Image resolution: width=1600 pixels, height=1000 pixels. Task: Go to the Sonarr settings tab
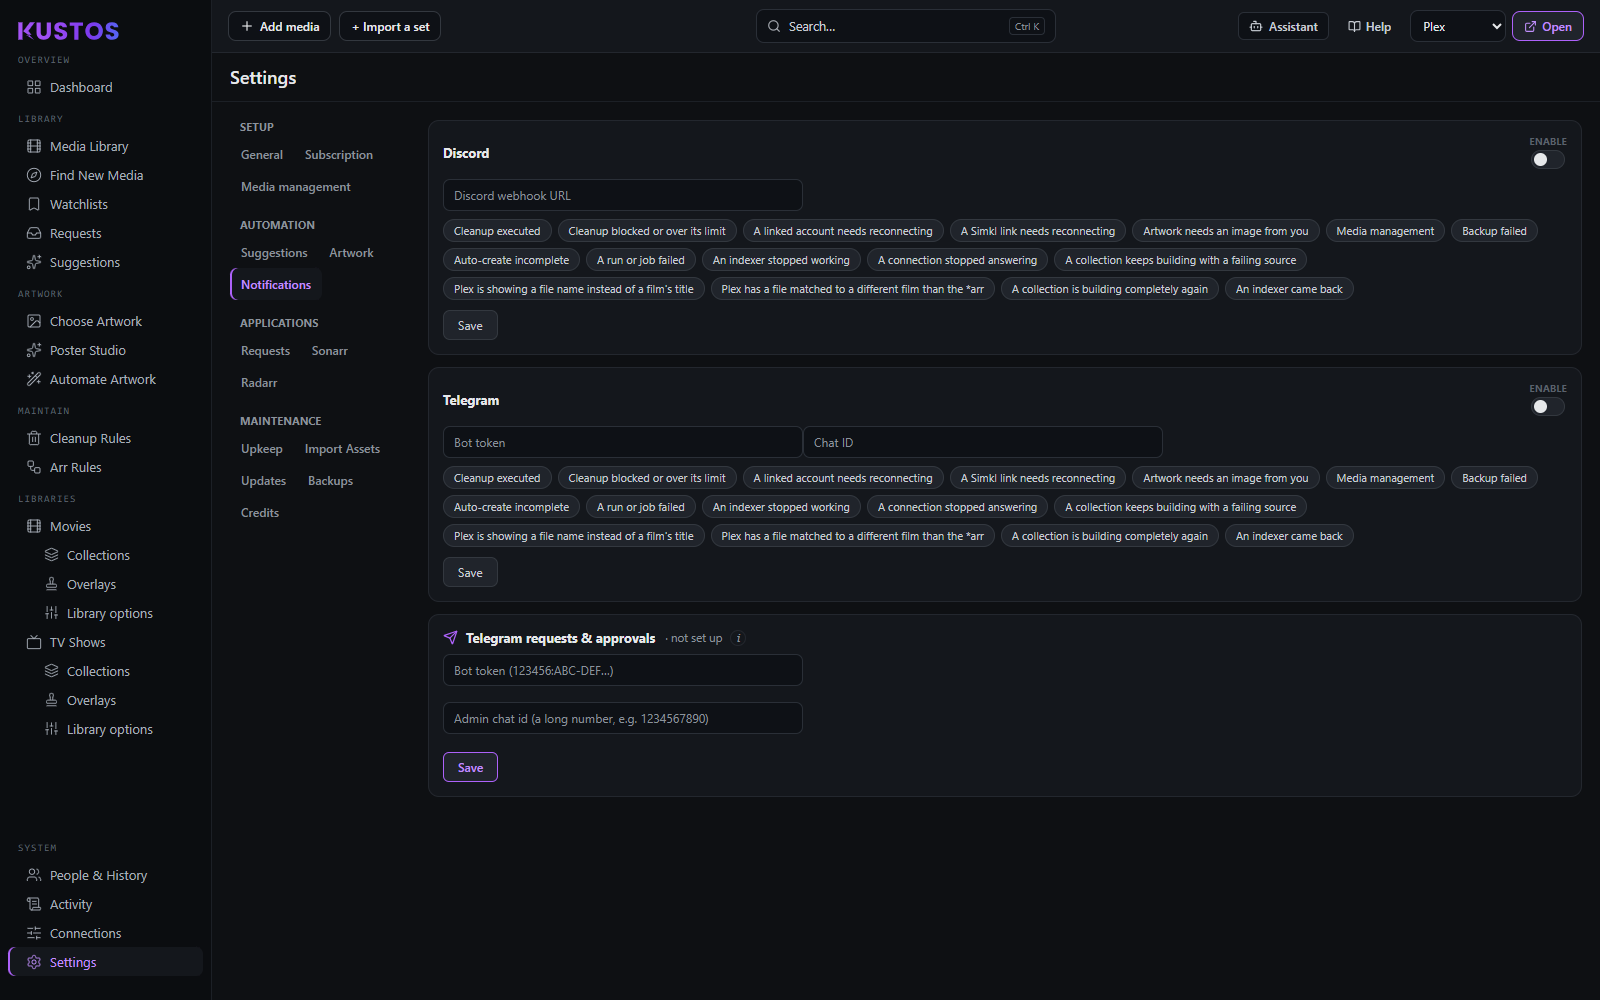click(330, 351)
